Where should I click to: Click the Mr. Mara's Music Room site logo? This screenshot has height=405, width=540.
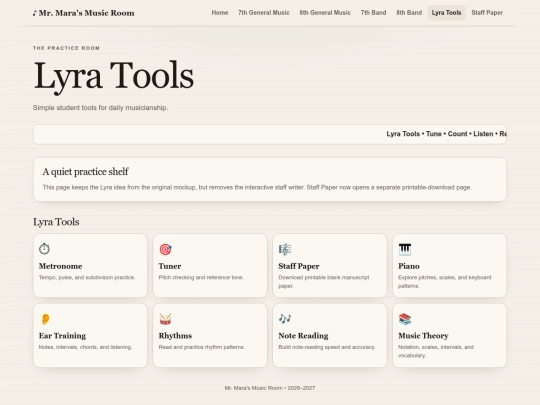tap(83, 13)
